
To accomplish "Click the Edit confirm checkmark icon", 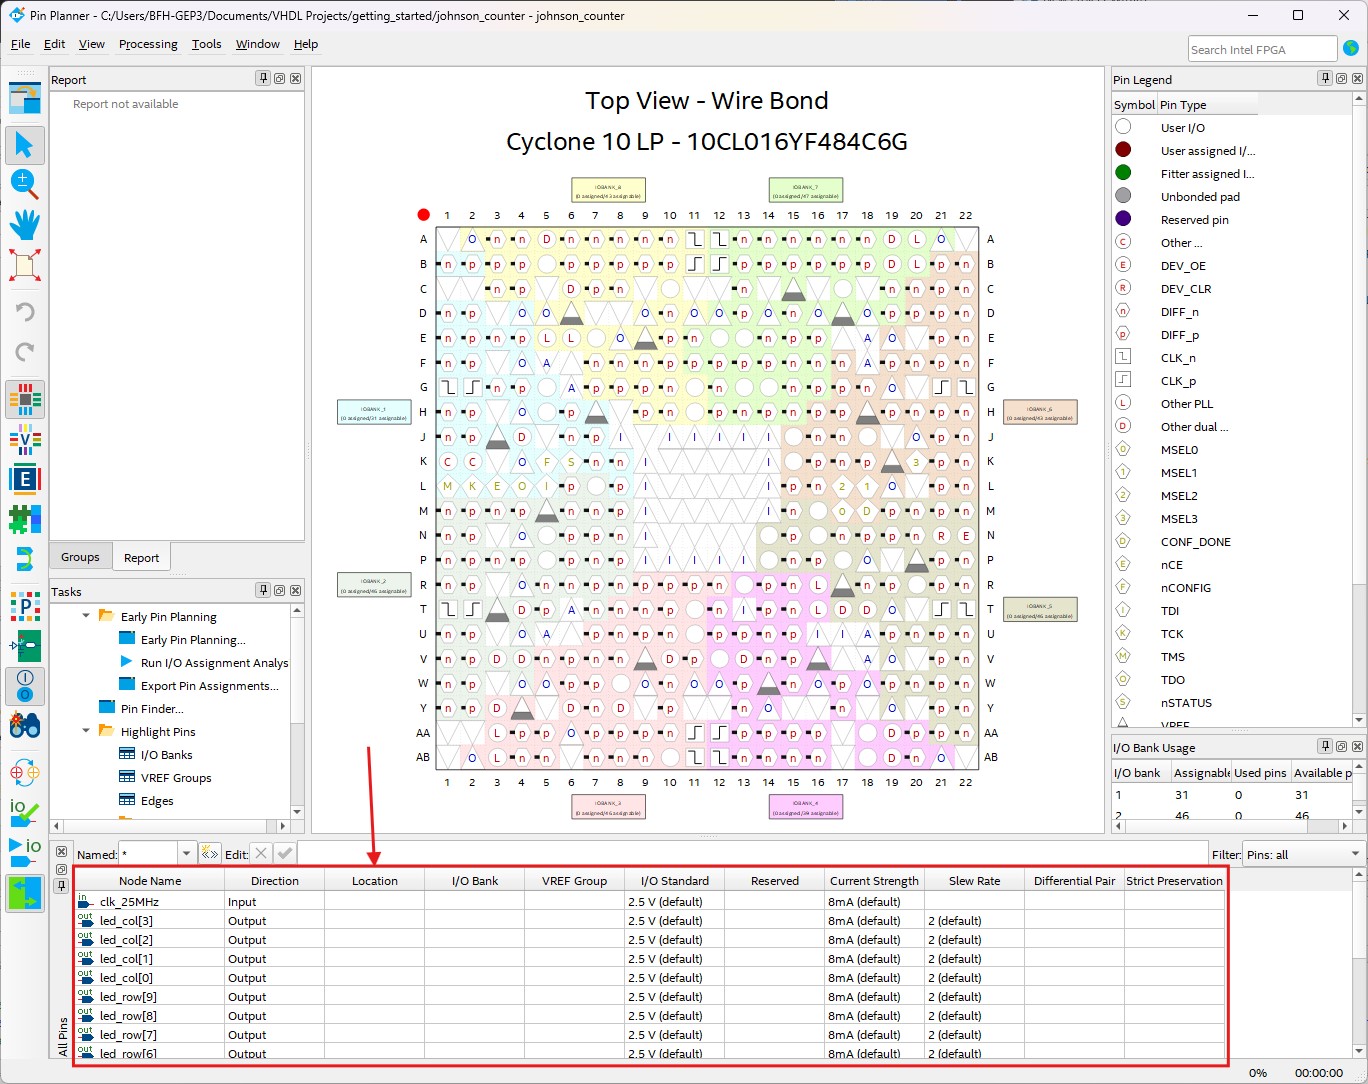I will [285, 853].
